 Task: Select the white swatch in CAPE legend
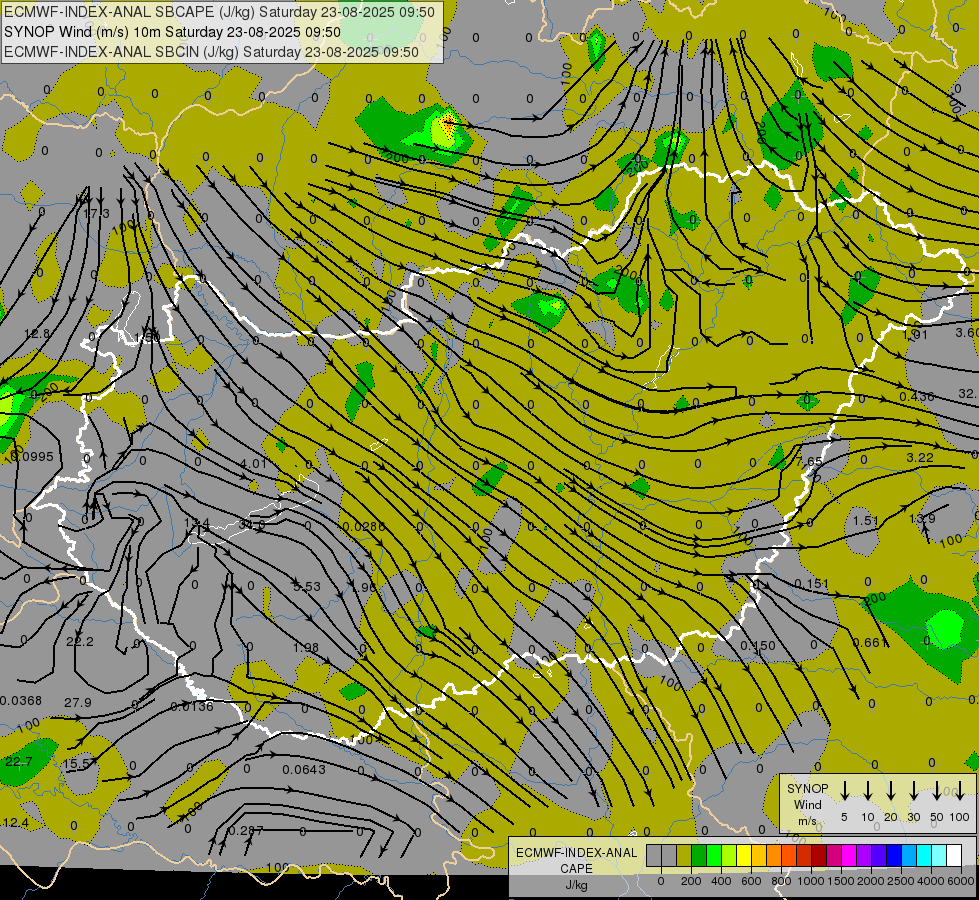coord(953,855)
